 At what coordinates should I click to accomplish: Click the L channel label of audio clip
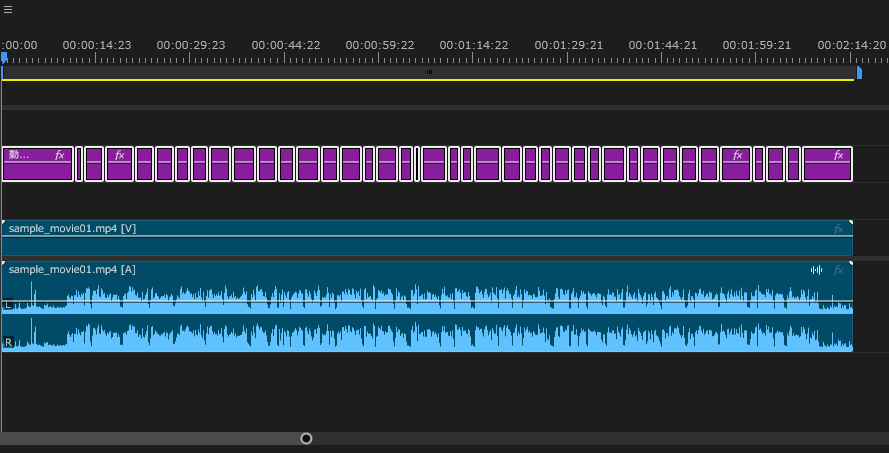tap(7, 305)
